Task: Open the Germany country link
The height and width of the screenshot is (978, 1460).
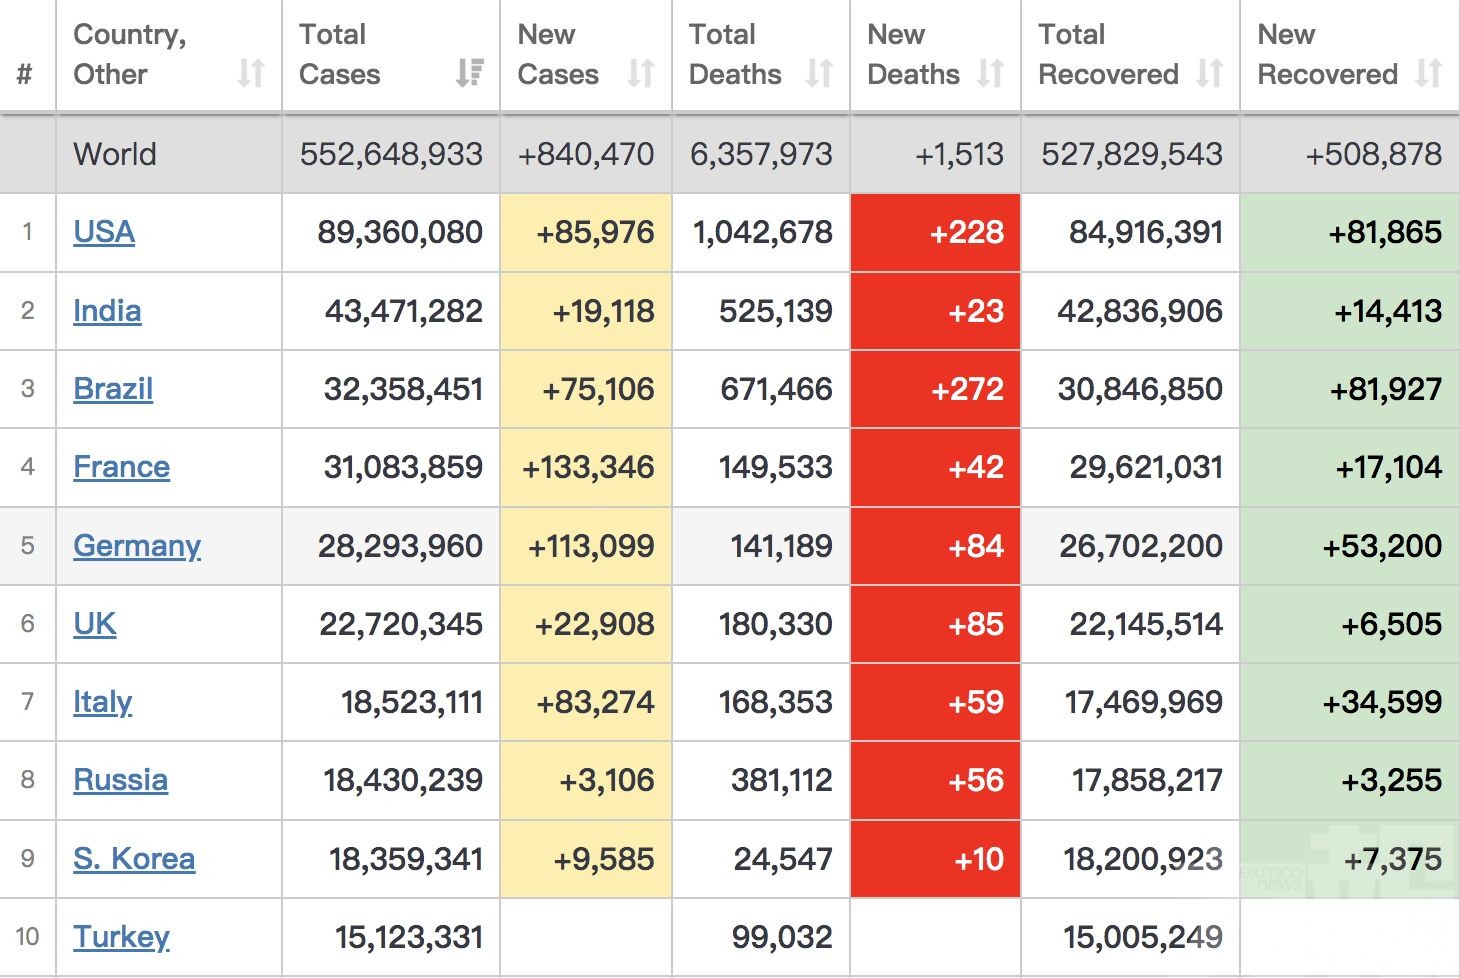Action: (x=137, y=546)
